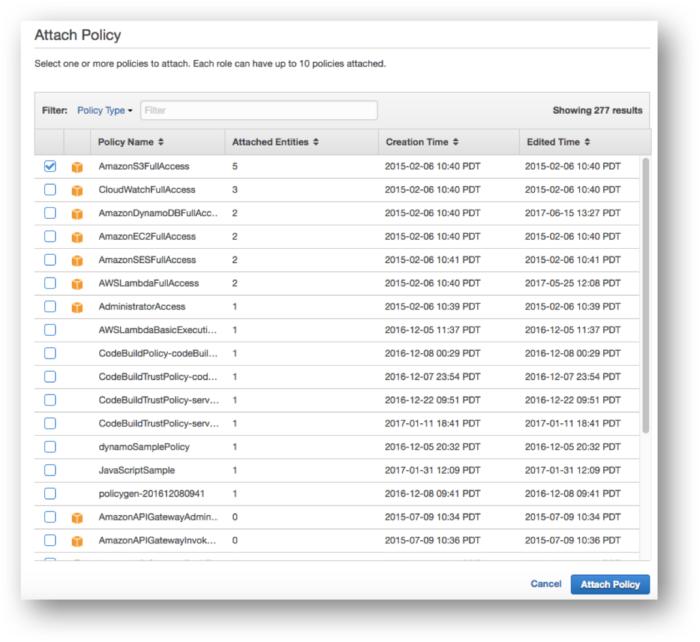Click the JavaScriptSample policy name

pos(137,470)
